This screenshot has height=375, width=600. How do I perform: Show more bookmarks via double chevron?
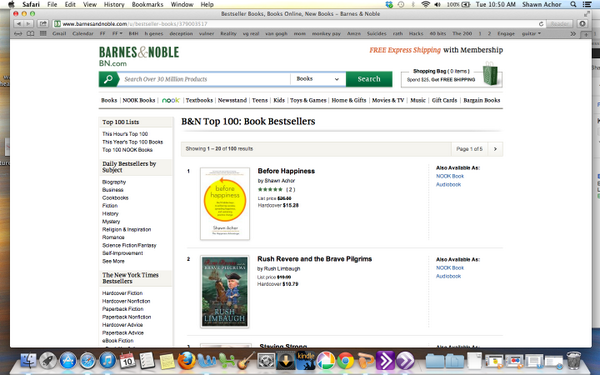[572, 34]
